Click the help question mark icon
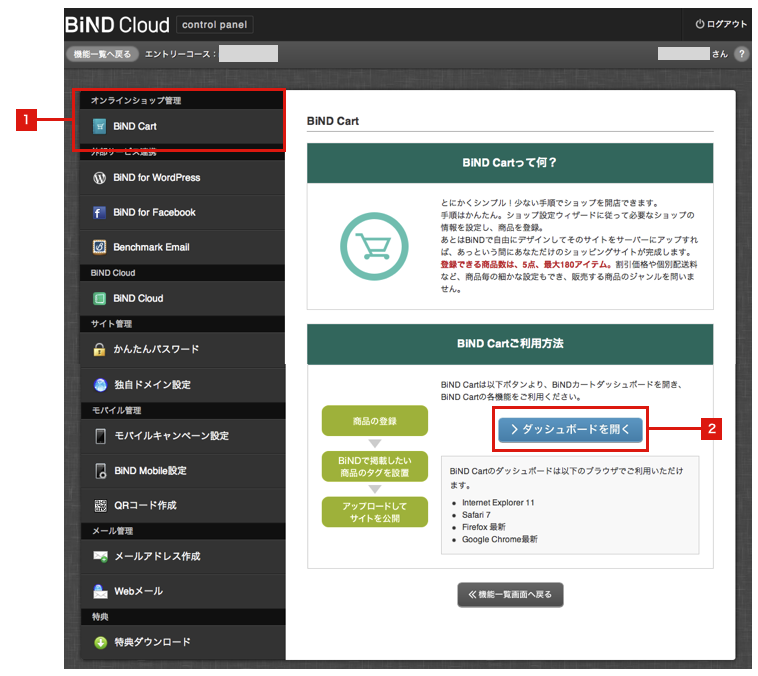The image size is (758, 676). click(x=742, y=54)
